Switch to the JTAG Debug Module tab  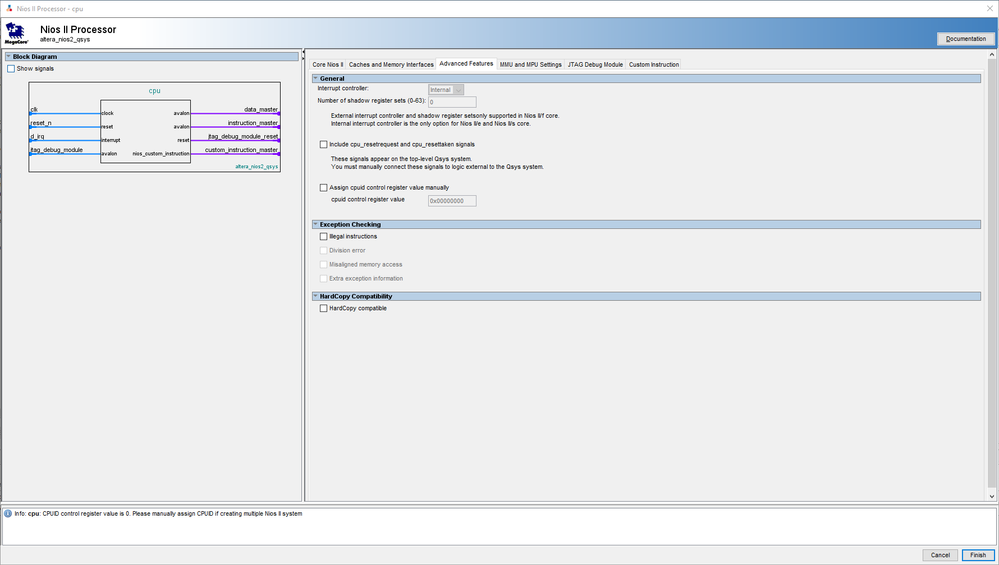595,64
